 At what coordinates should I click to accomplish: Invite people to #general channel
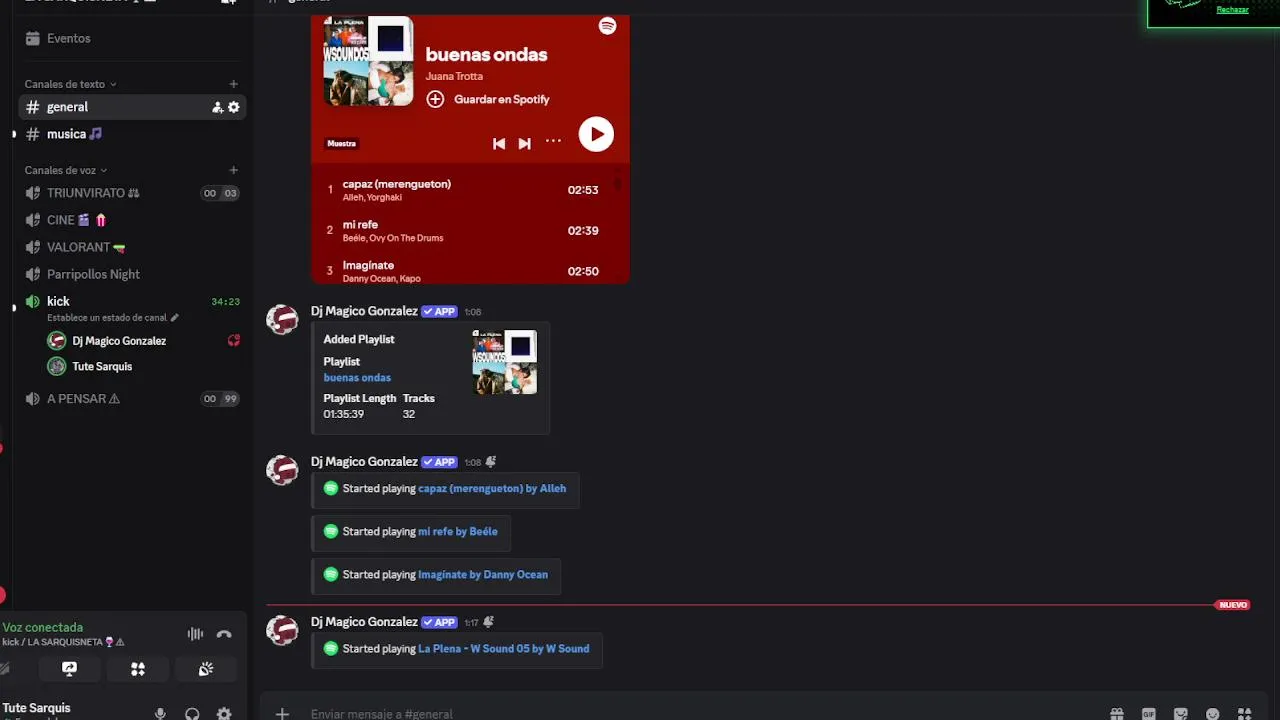coord(217,107)
